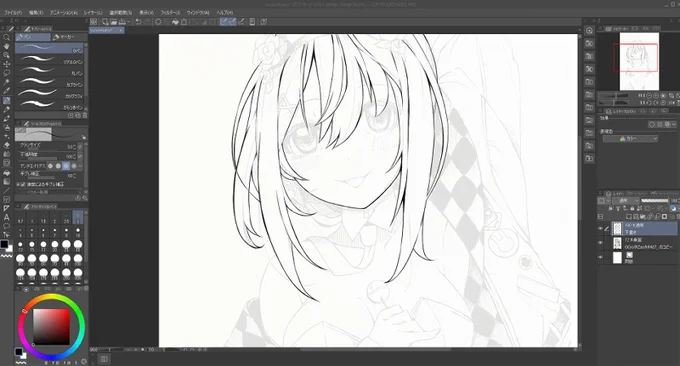Open the レイヤー menu
Screen dimensions: 680x366
(93, 13)
